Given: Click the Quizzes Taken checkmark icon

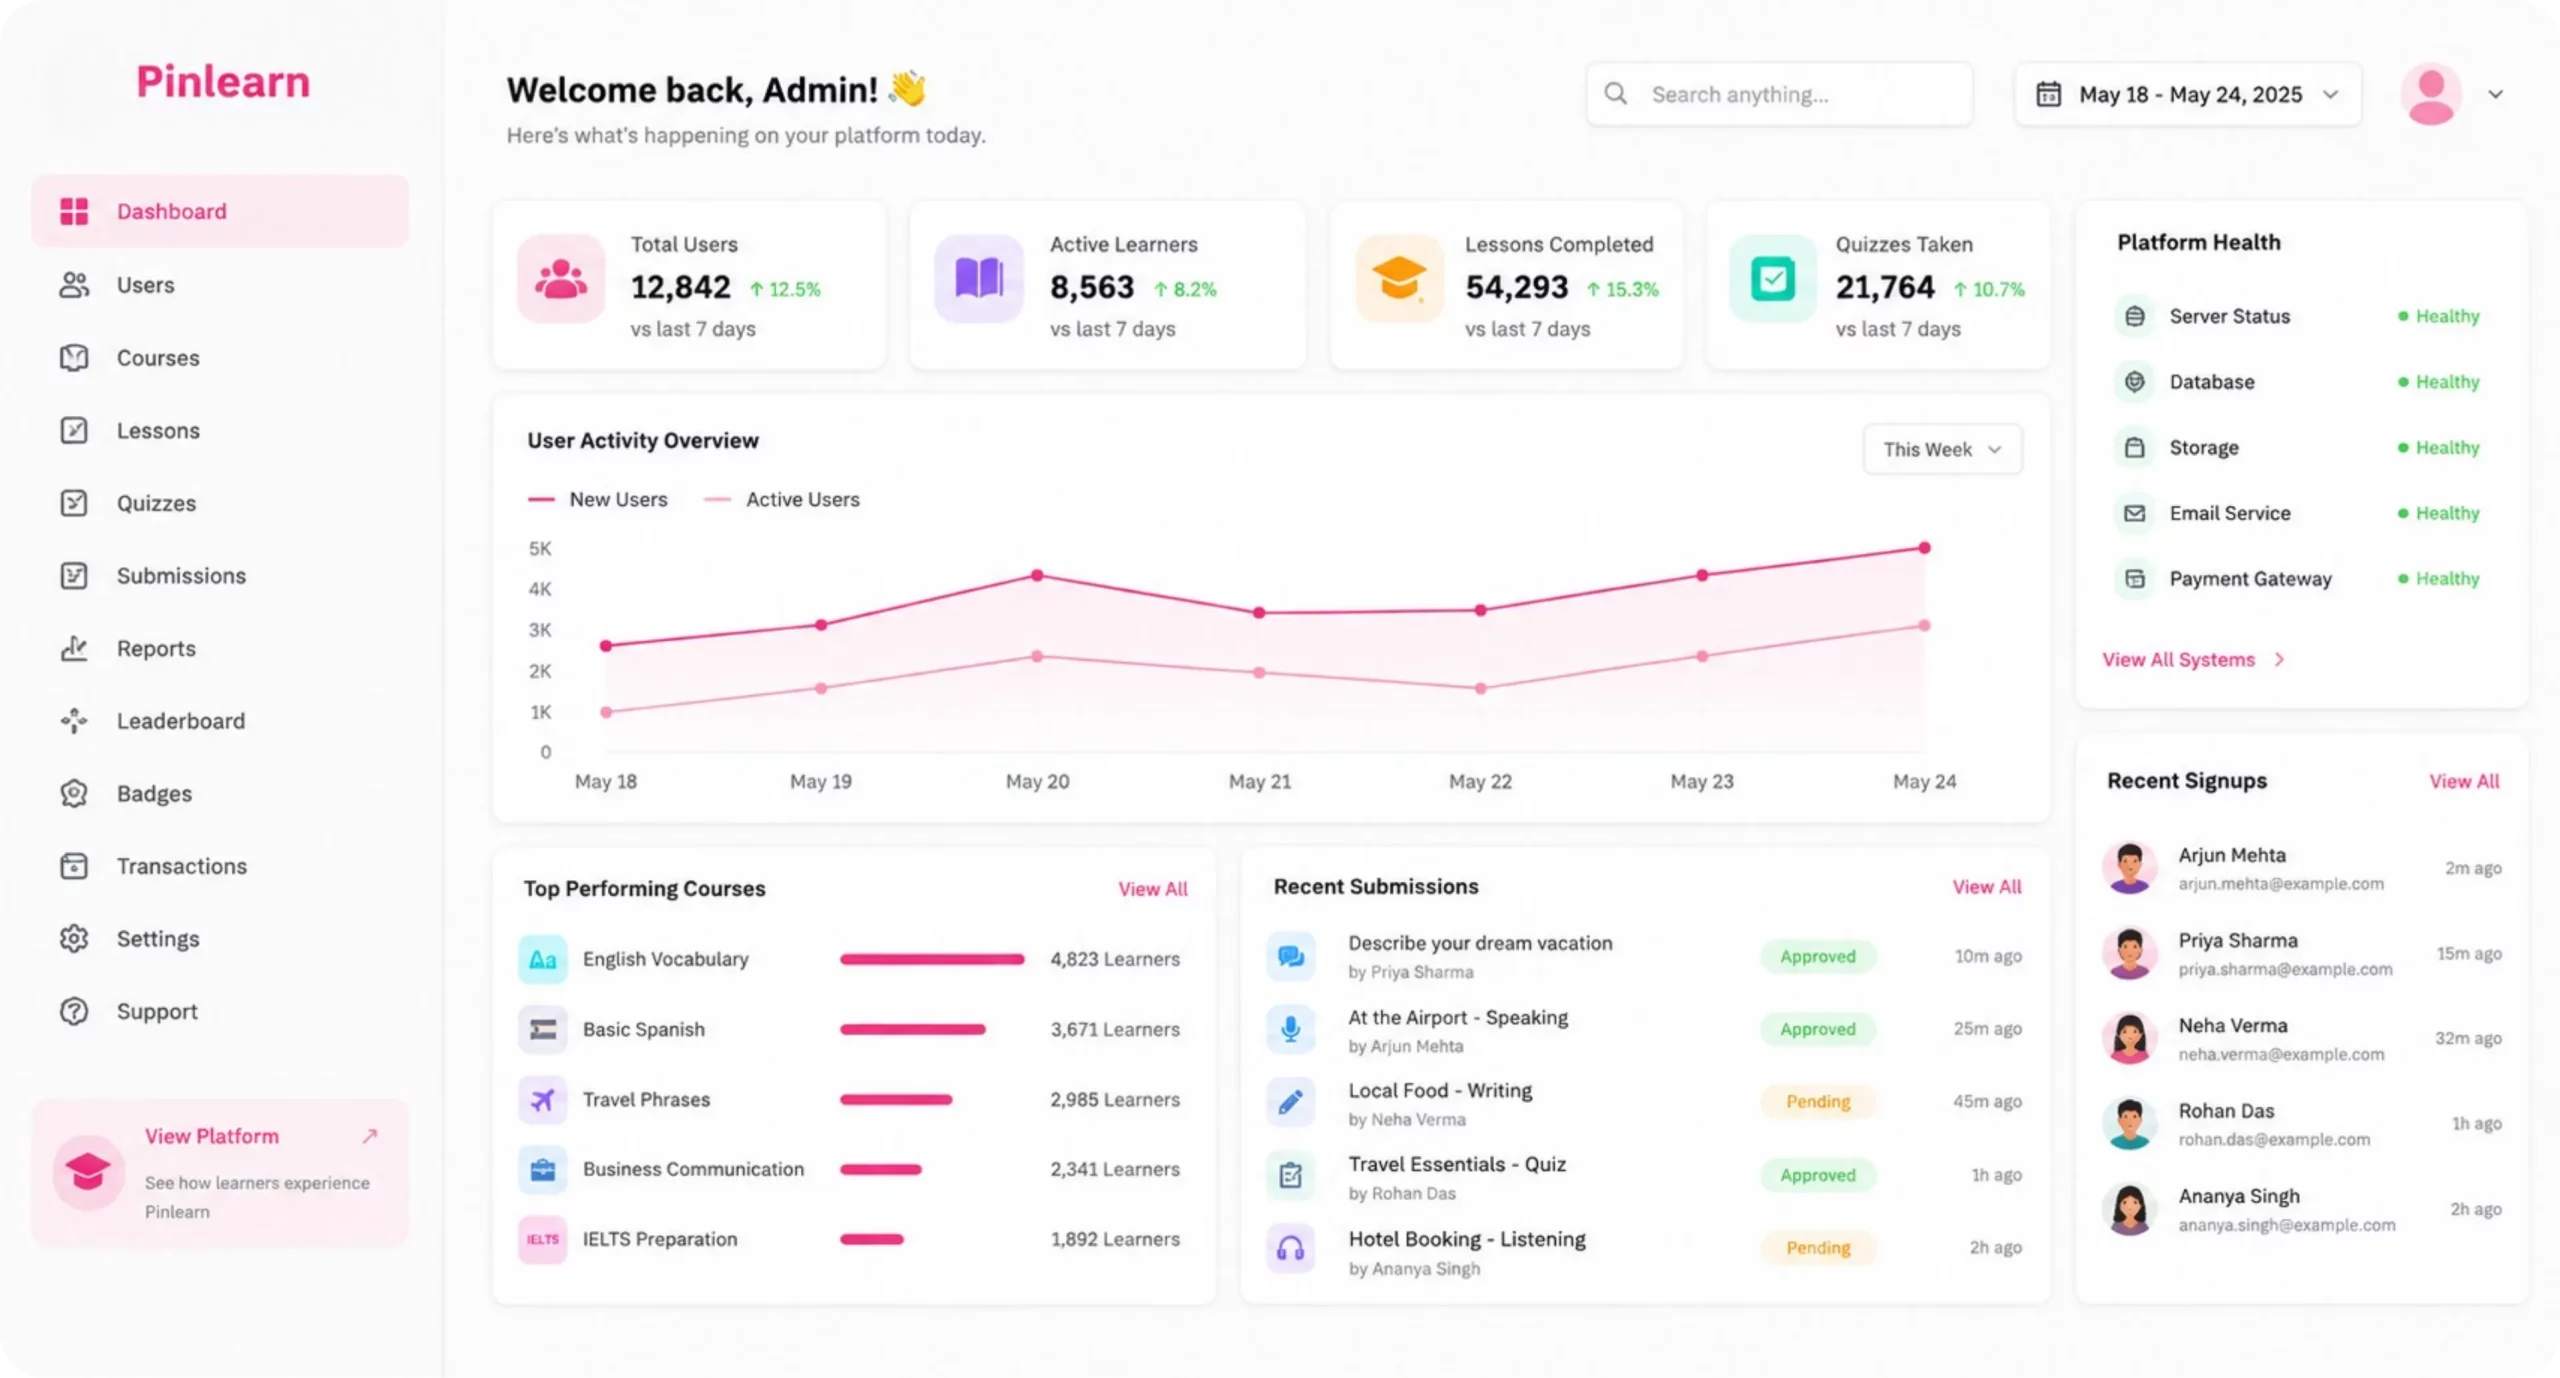Looking at the screenshot, I should tap(1772, 279).
